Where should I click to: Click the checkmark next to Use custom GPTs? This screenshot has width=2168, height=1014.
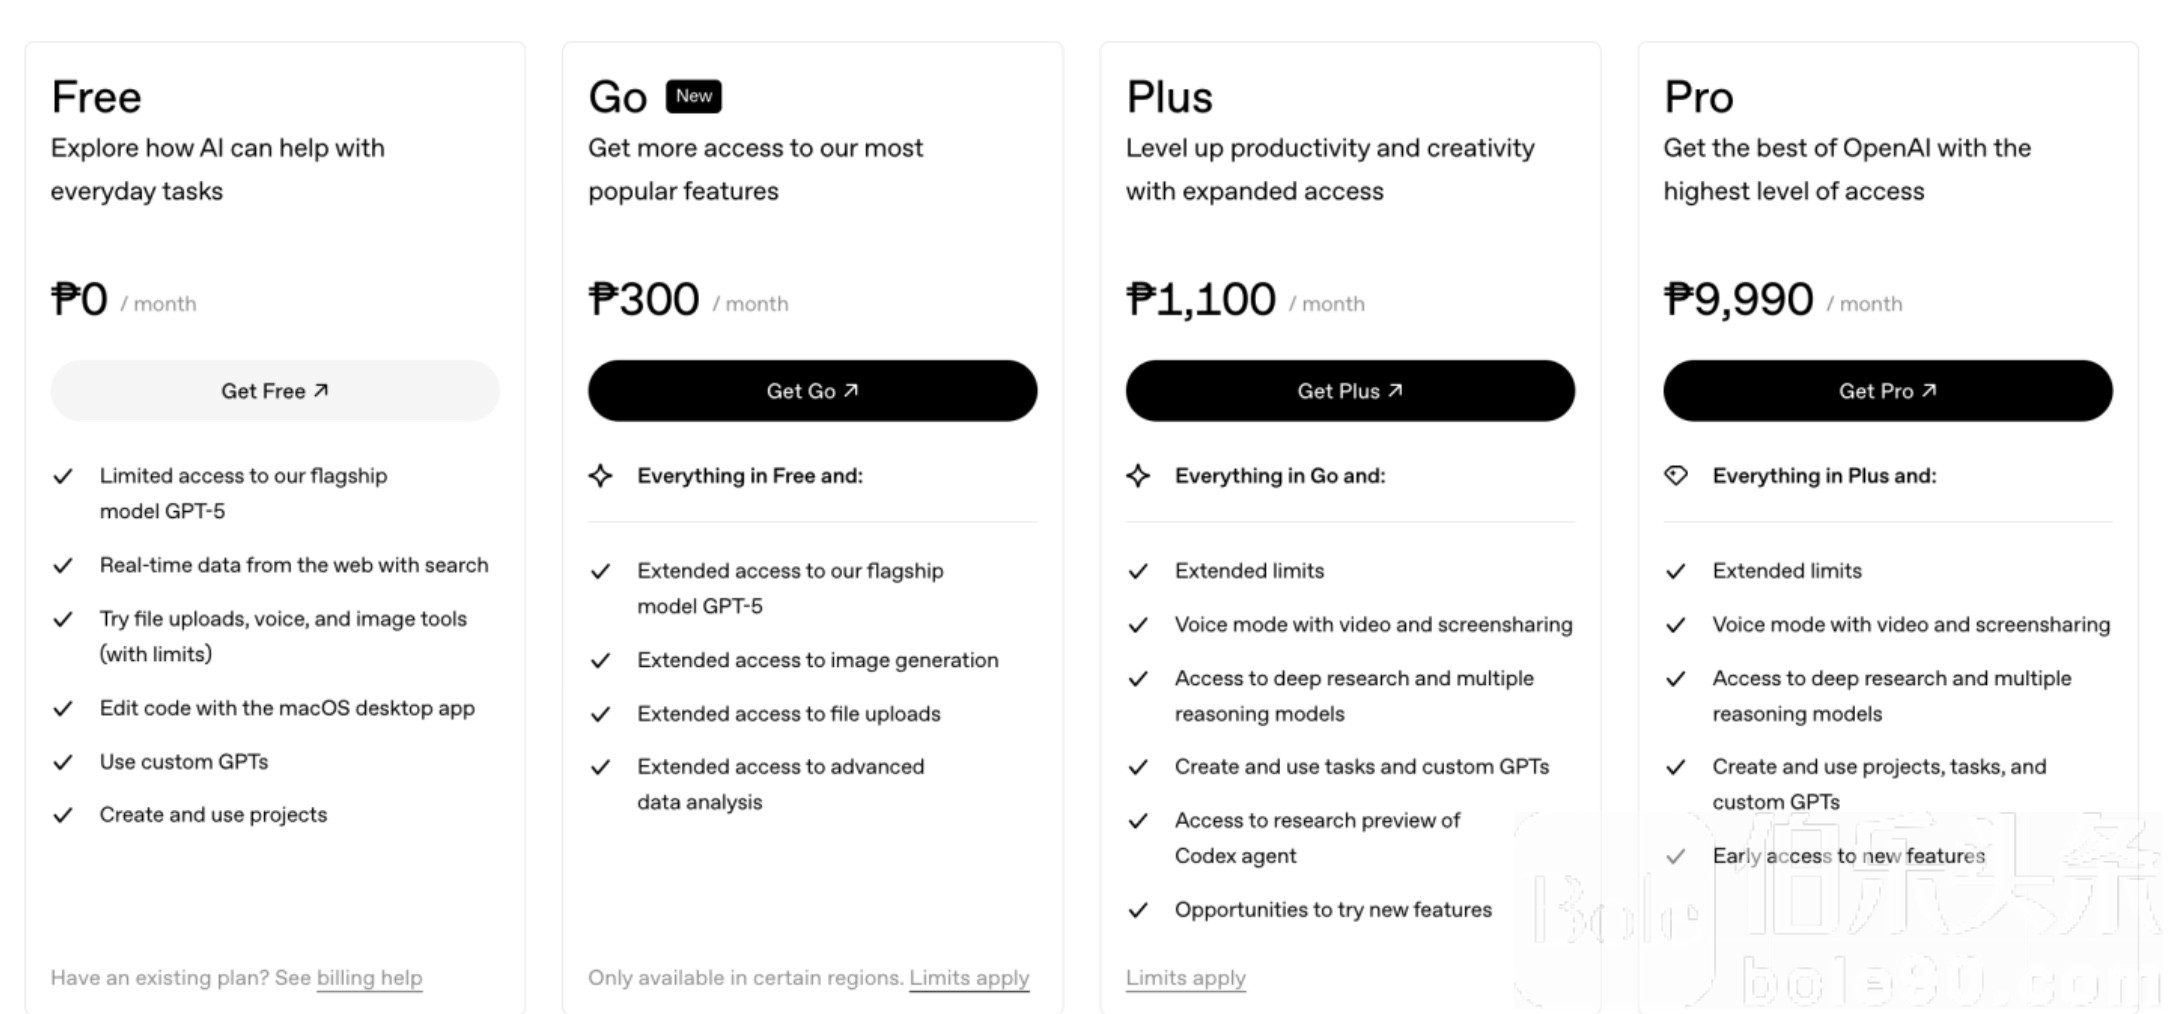(x=63, y=762)
